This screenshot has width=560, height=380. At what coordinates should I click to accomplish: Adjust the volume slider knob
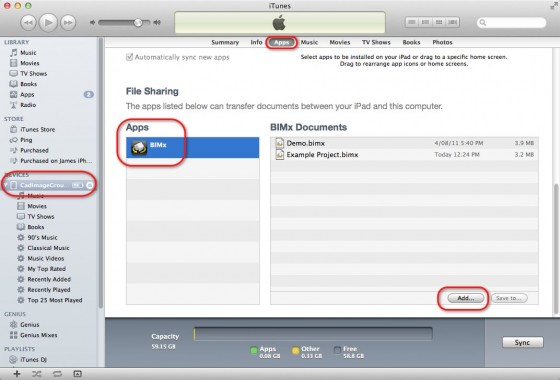point(138,22)
